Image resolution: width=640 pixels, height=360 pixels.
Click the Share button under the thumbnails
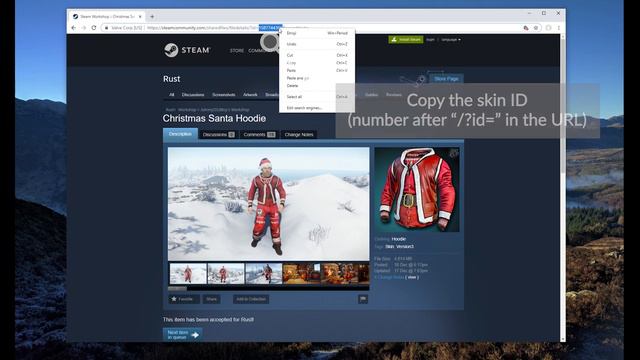211,299
